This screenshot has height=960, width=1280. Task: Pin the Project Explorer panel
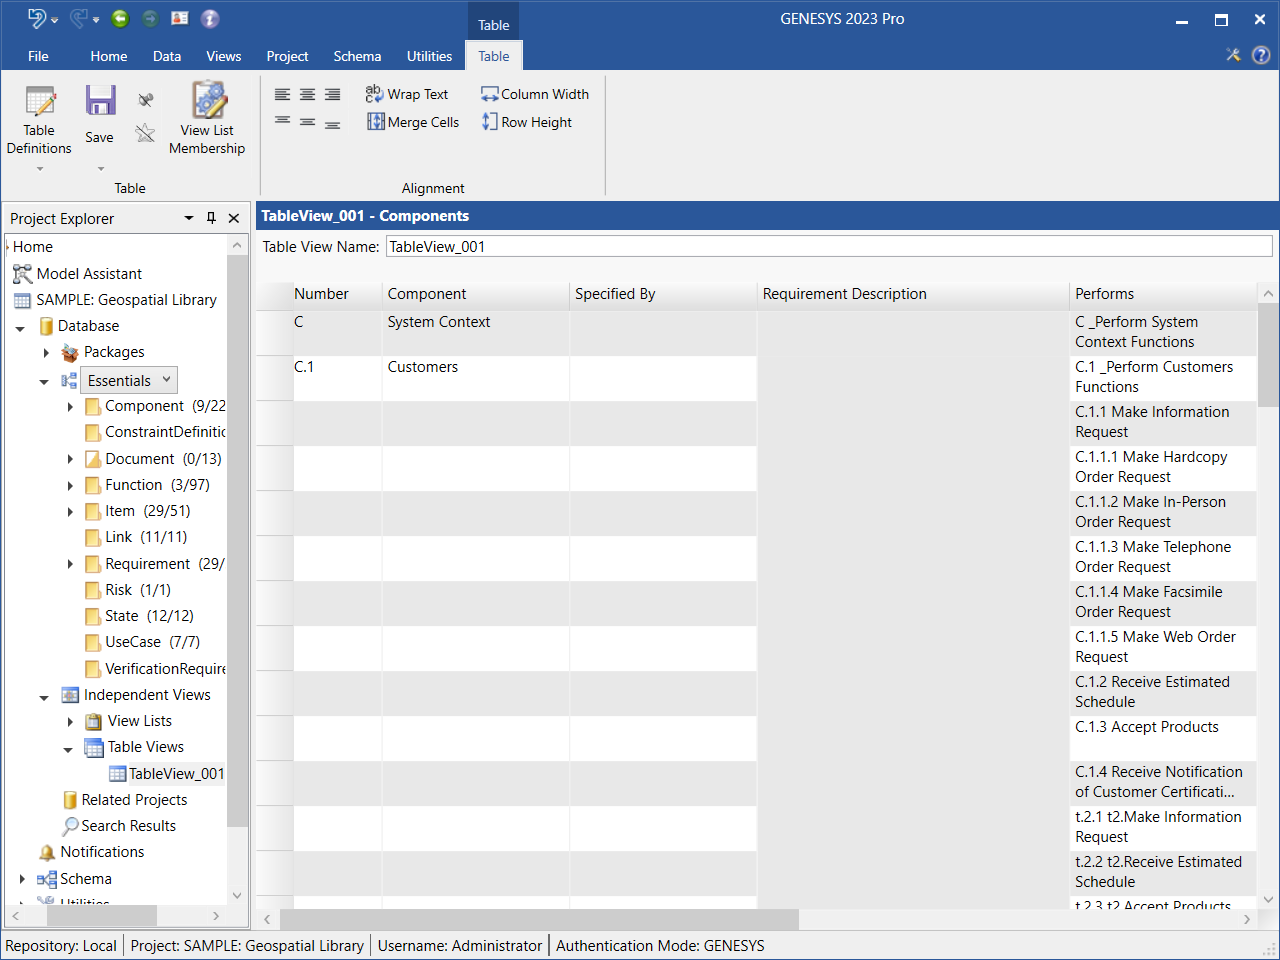211,218
